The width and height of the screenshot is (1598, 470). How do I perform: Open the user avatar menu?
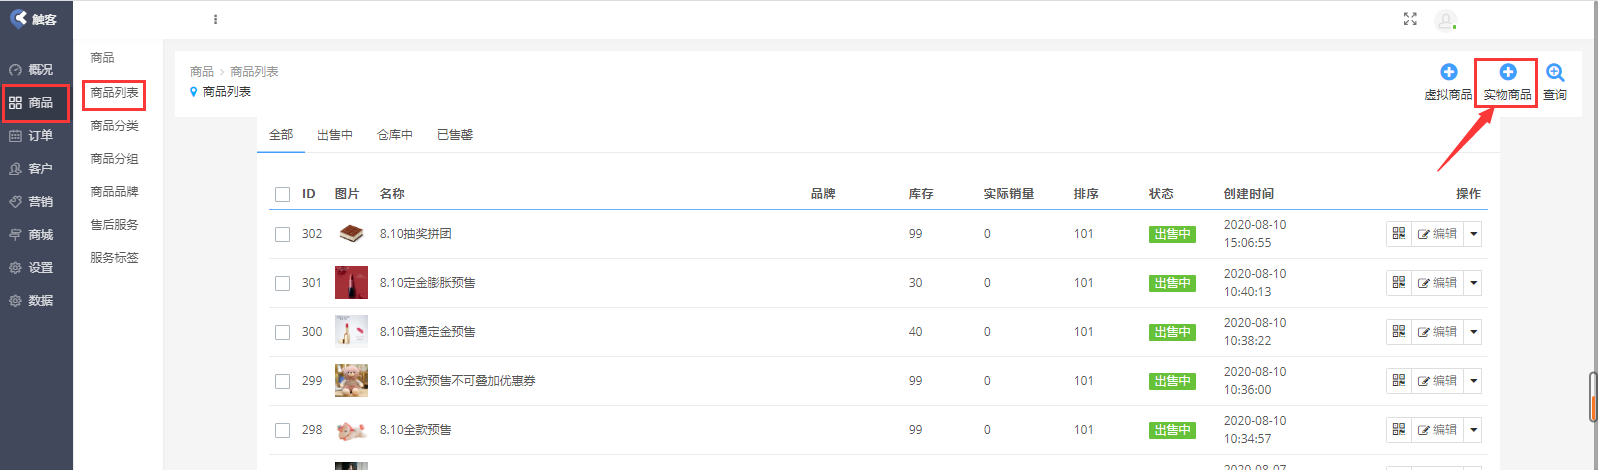[x=1445, y=20]
